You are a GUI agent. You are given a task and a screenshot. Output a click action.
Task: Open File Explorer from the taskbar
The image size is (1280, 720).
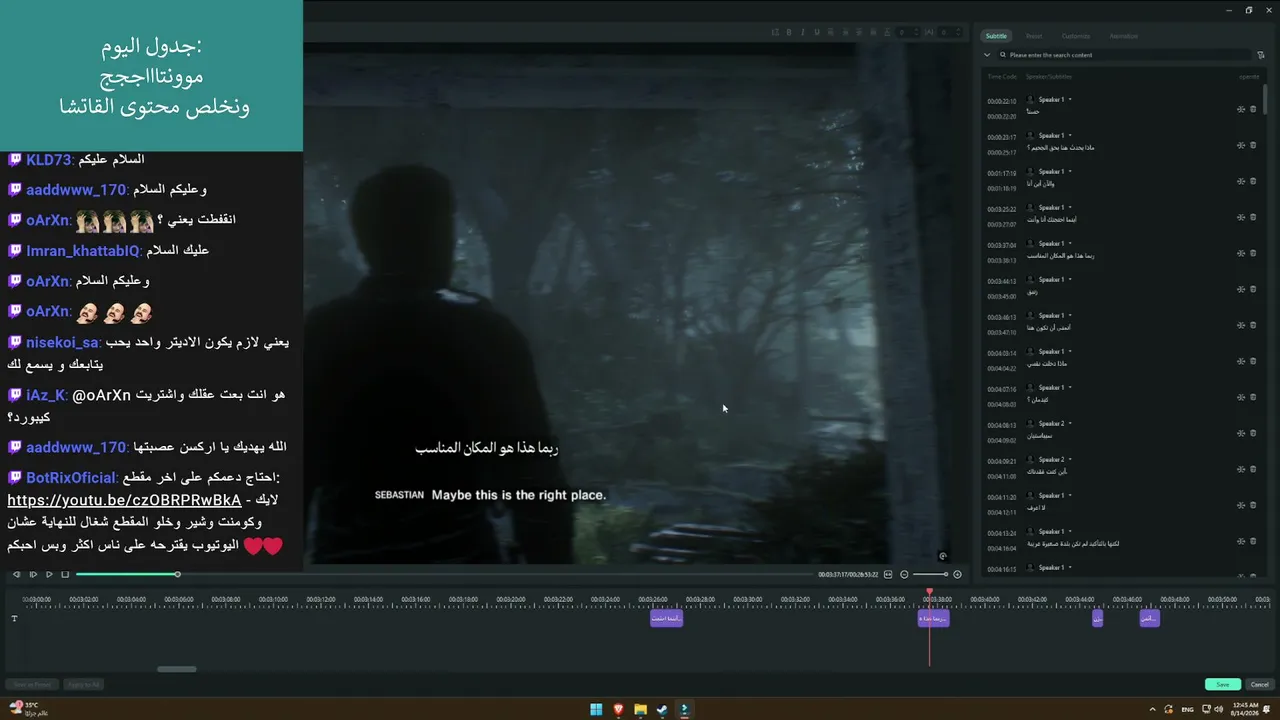(640, 709)
